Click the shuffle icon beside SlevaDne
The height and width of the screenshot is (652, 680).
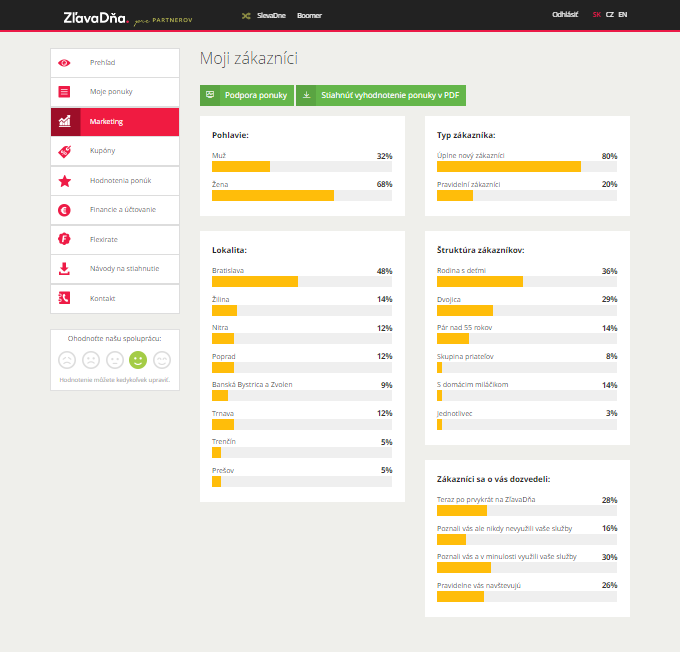click(246, 15)
